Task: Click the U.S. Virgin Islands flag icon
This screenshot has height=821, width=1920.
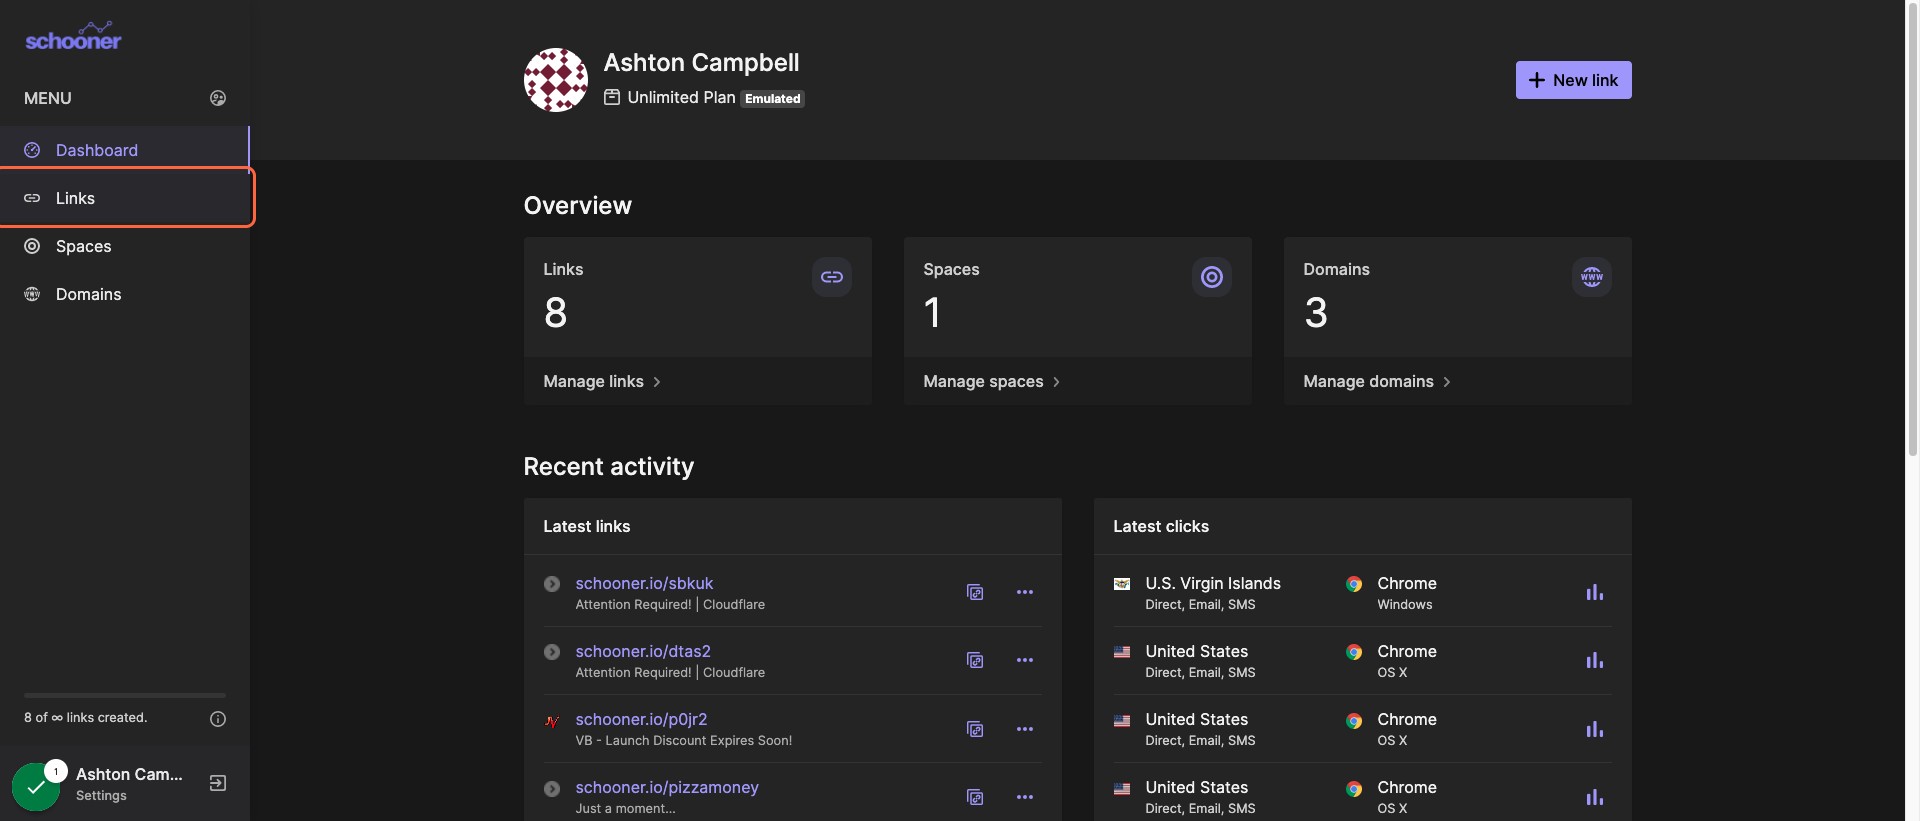Action: tap(1122, 583)
